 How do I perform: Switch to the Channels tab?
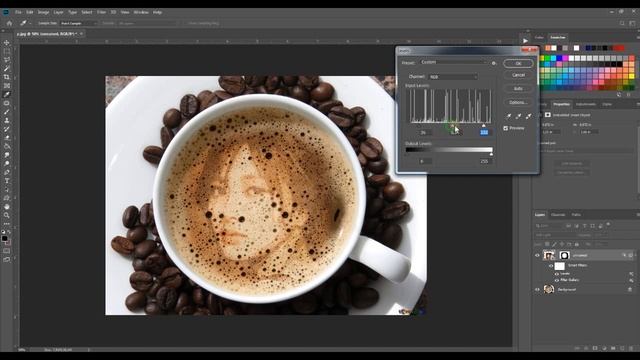point(558,215)
